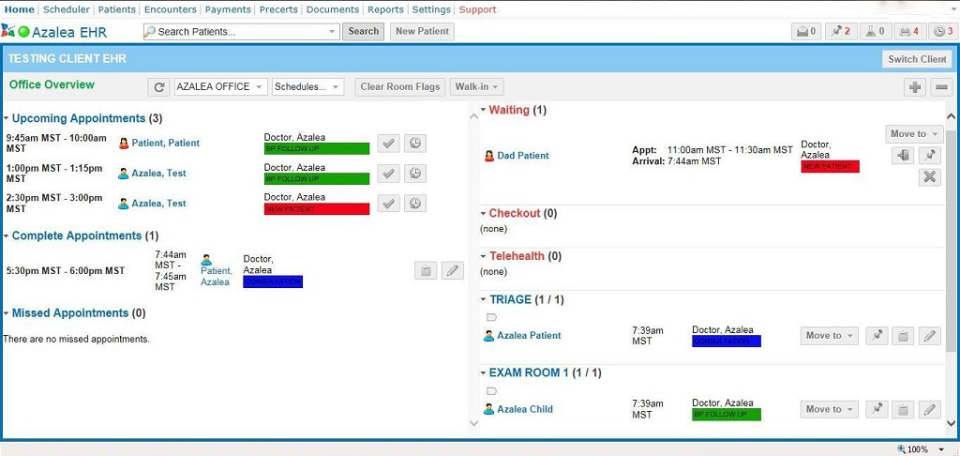The width and height of the screenshot is (960, 456).
Task: Open the Settings menu
Action: point(431,9)
